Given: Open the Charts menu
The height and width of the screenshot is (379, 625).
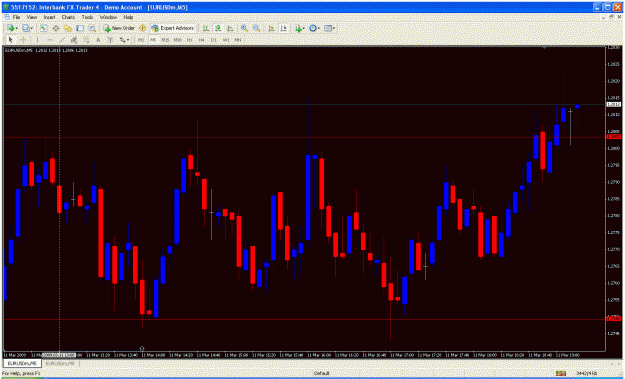Looking at the screenshot, I should pos(68,18).
